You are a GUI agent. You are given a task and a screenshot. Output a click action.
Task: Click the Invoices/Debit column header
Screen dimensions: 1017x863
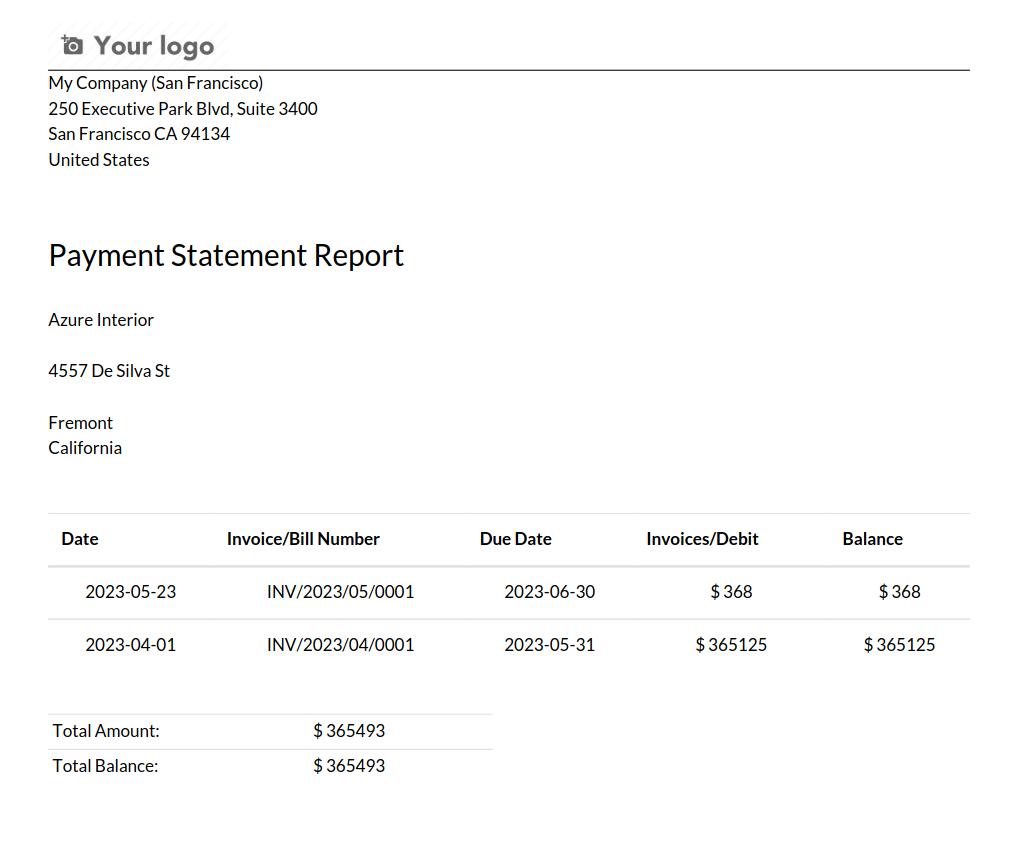tap(702, 539)
